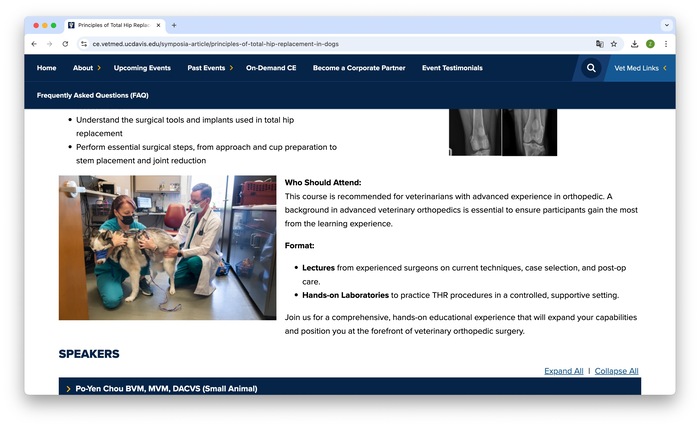Open Frequently Asked Questions (FAQ)

click(x=92, y=95)
